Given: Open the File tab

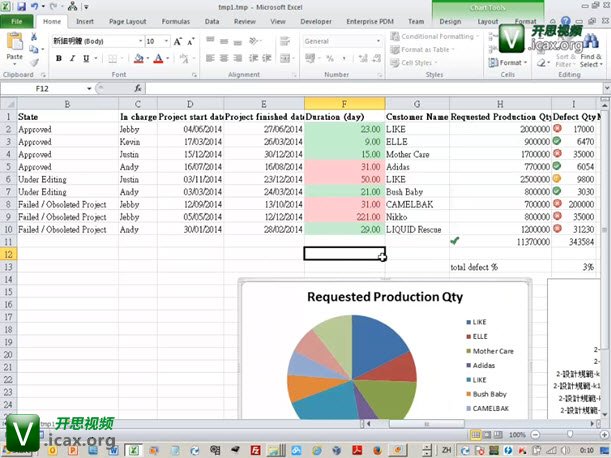Looking at the screenshot, I should click(17, 21).
